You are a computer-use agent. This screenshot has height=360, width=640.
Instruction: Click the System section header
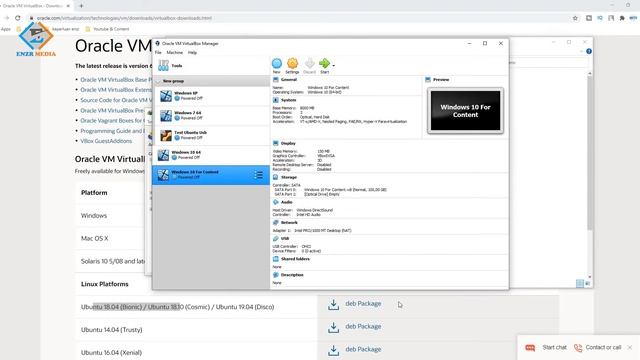tap(288, 100)
